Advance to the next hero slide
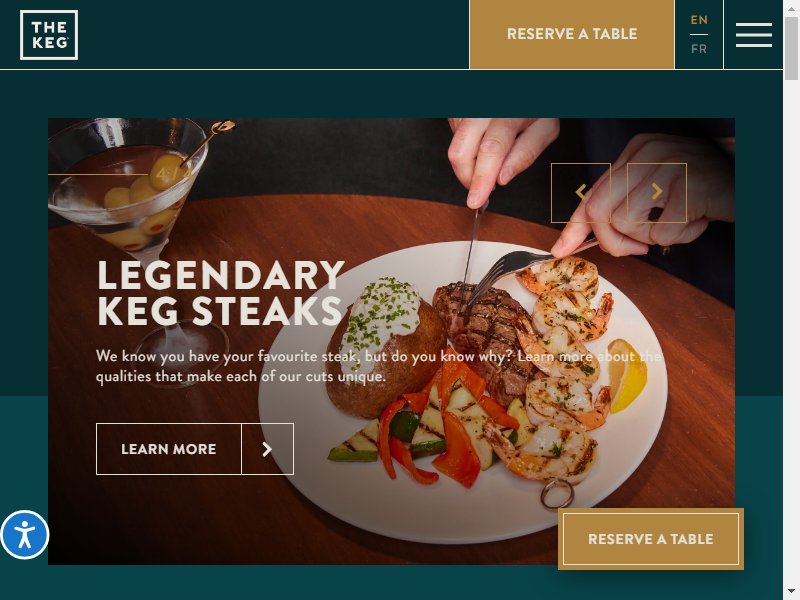Screen dimensions: 800x600 point(657,193)
